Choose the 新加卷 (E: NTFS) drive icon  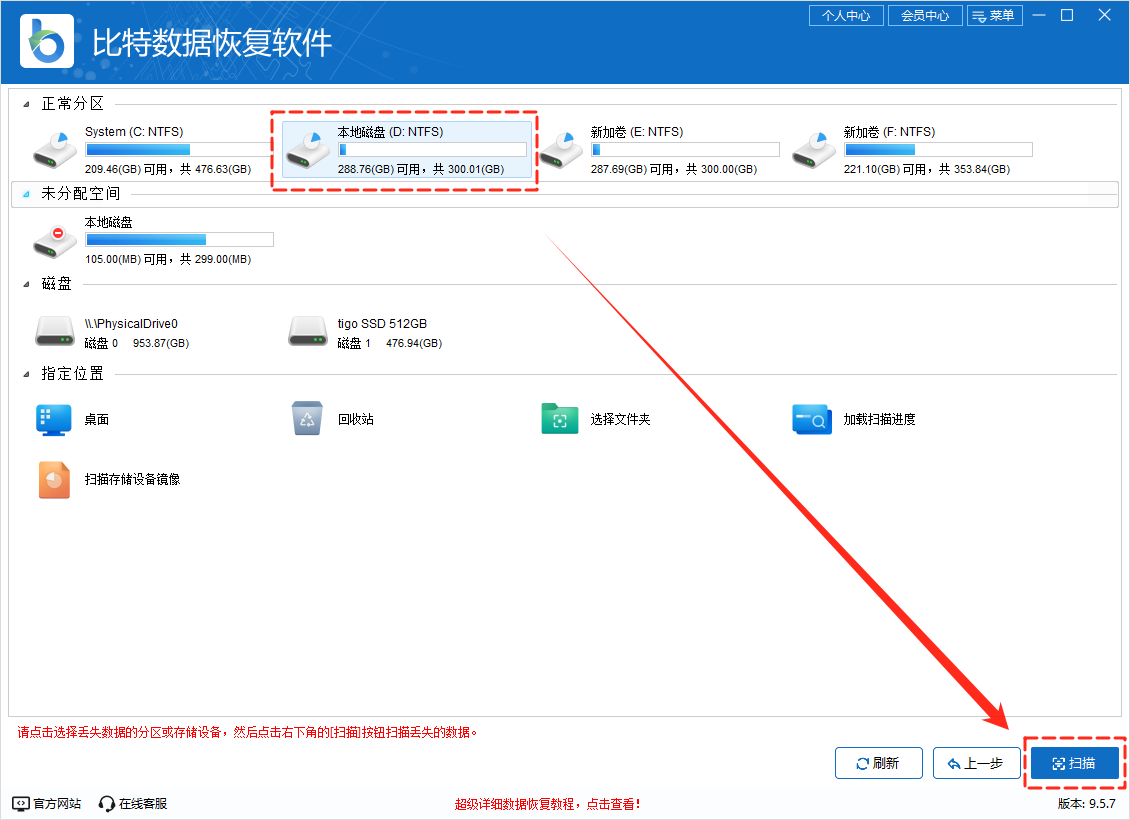click(560, 149)
